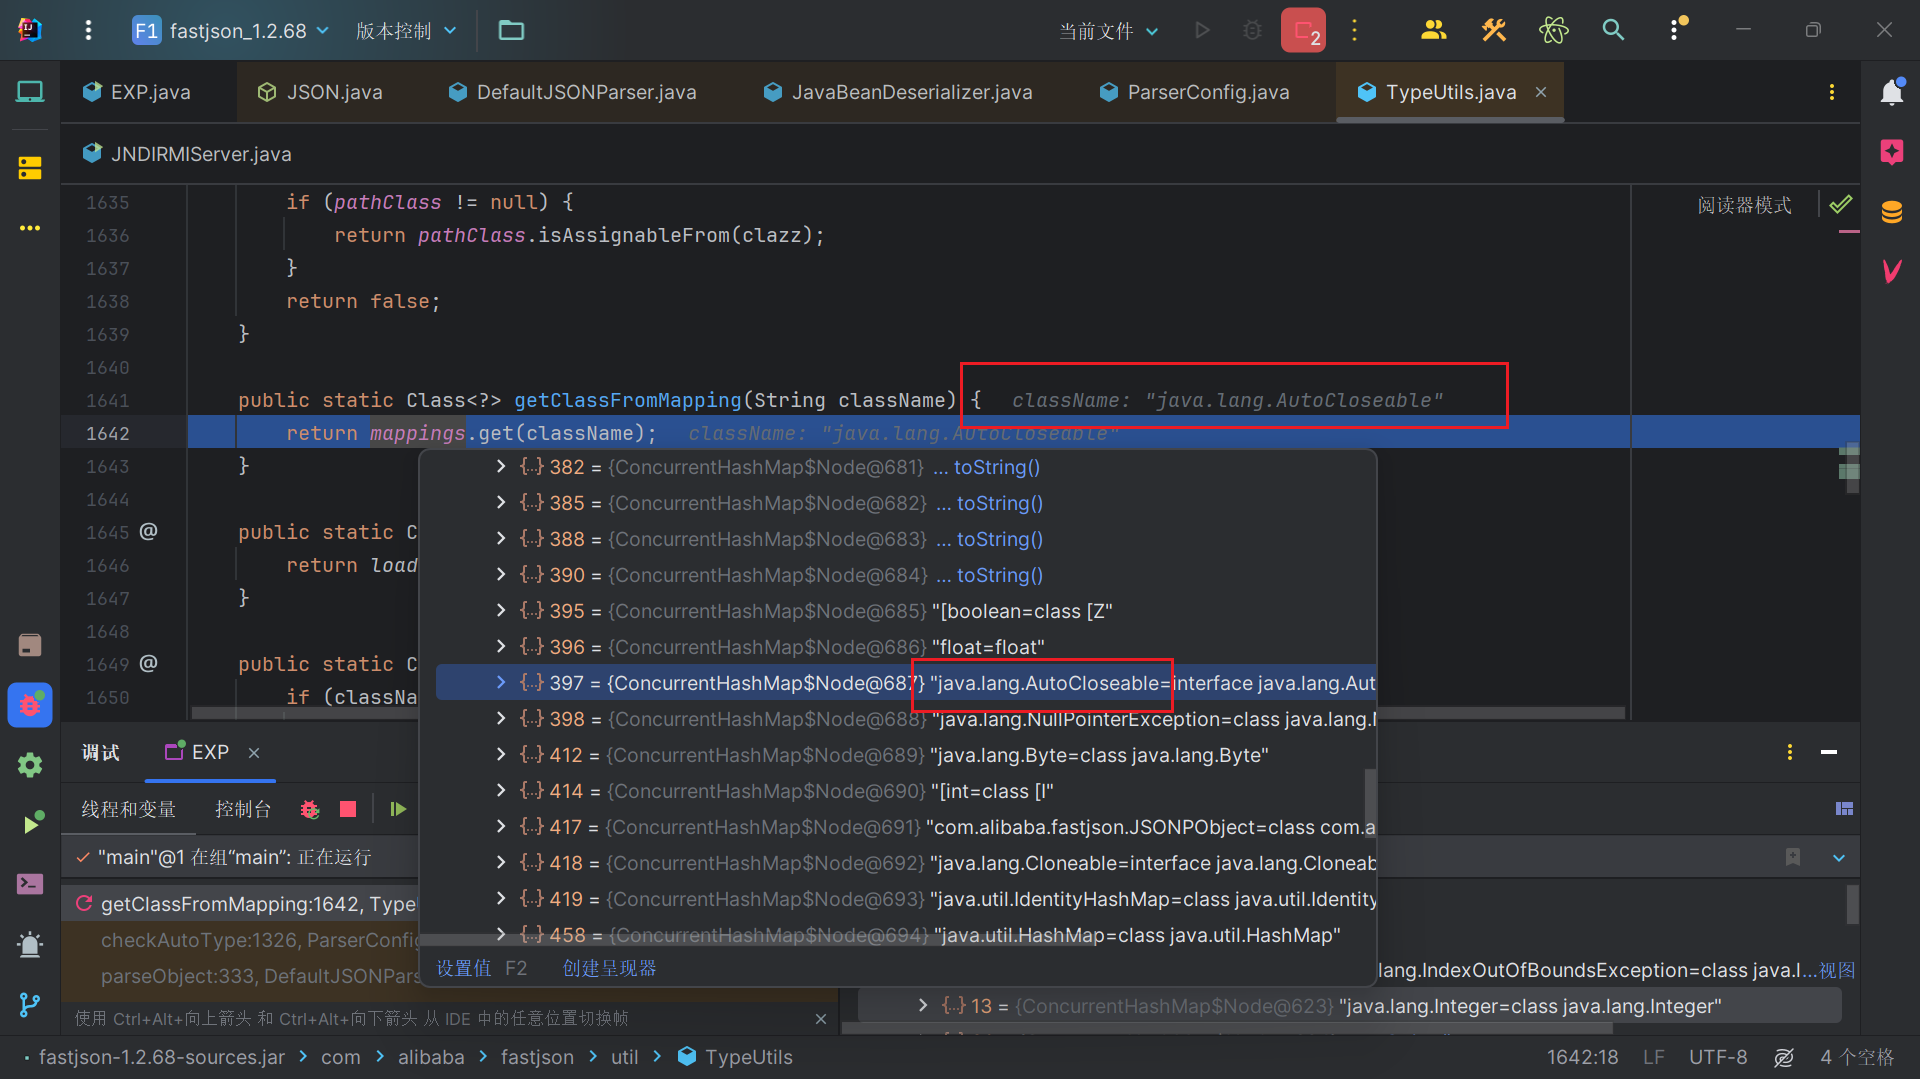This screenshot has height=1079, width=1920.
Task: Open the Git branch tool window
Action: pyautogui.click(x=30, y=1004)
